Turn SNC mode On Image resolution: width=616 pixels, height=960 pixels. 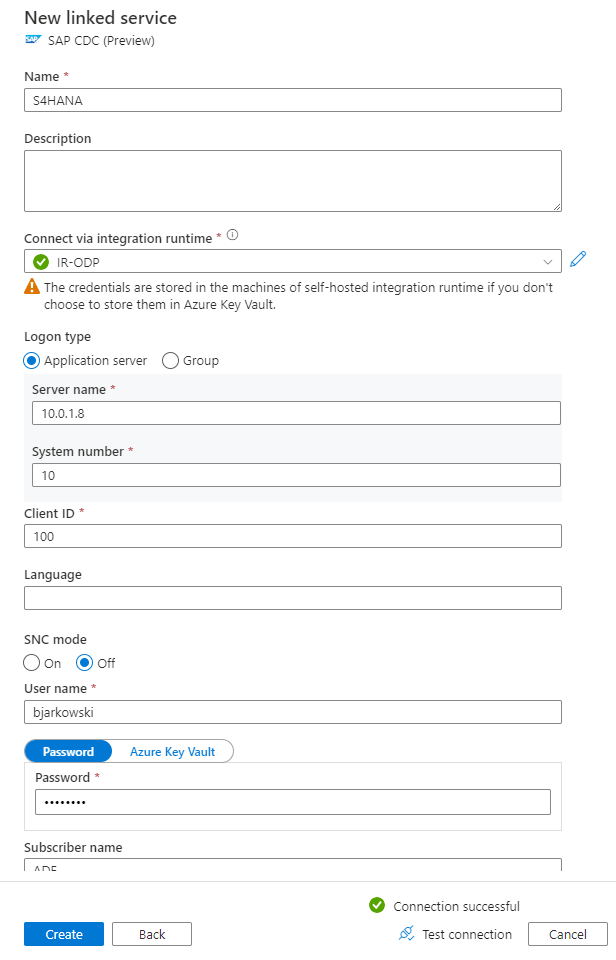click(31, 663)
